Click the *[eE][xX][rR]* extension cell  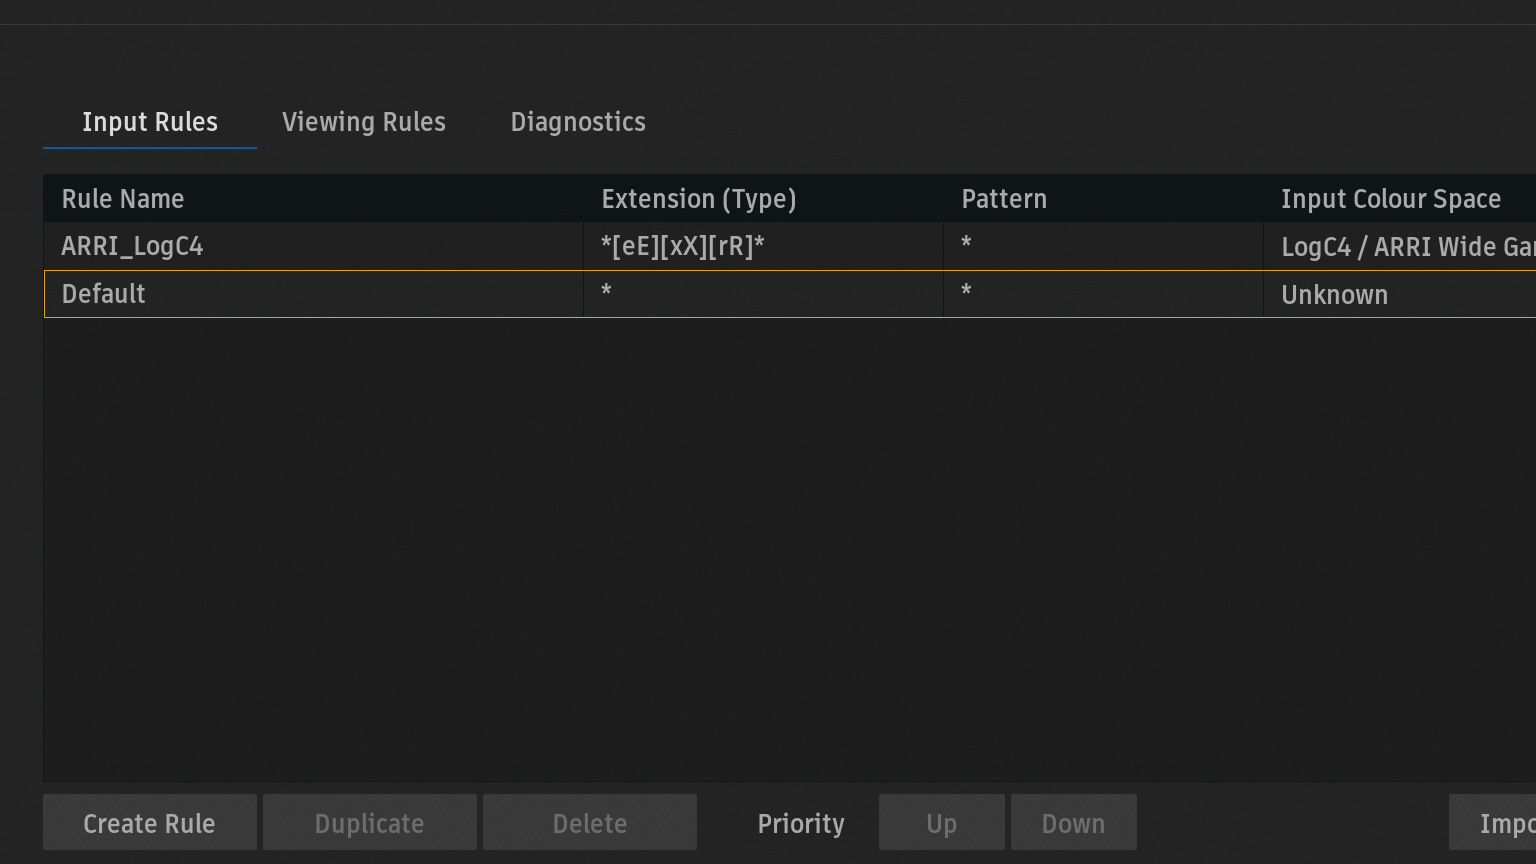pyautogui.click(x=683, y=246)
